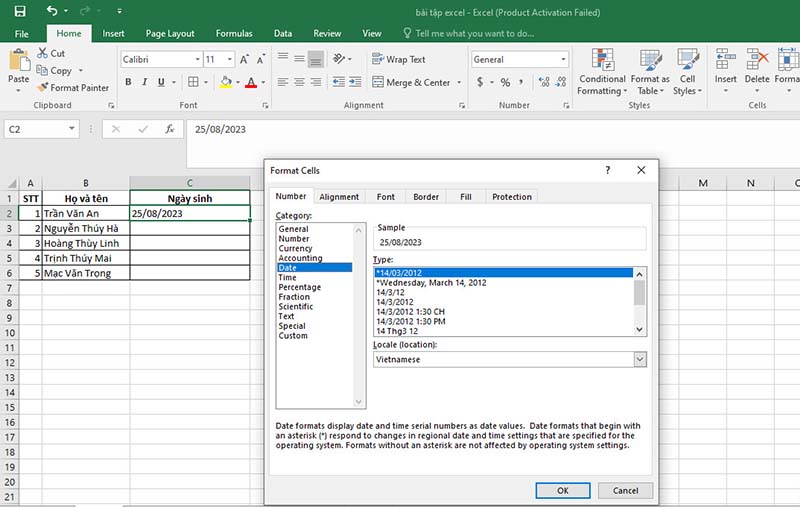Click the Save icon in title bar
Screen dimensions: 800x507
point(20,11)
